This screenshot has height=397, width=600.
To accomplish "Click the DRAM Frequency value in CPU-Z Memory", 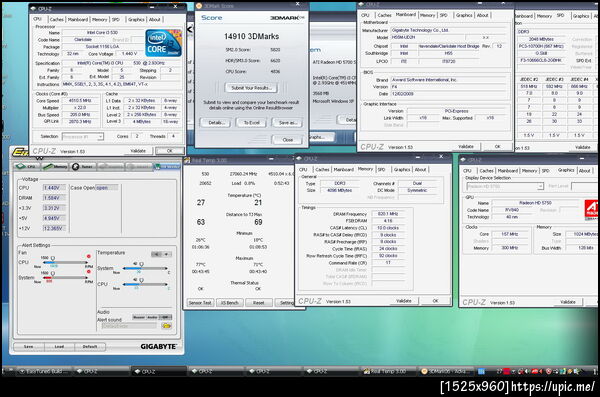I will (x=388, y=214).
